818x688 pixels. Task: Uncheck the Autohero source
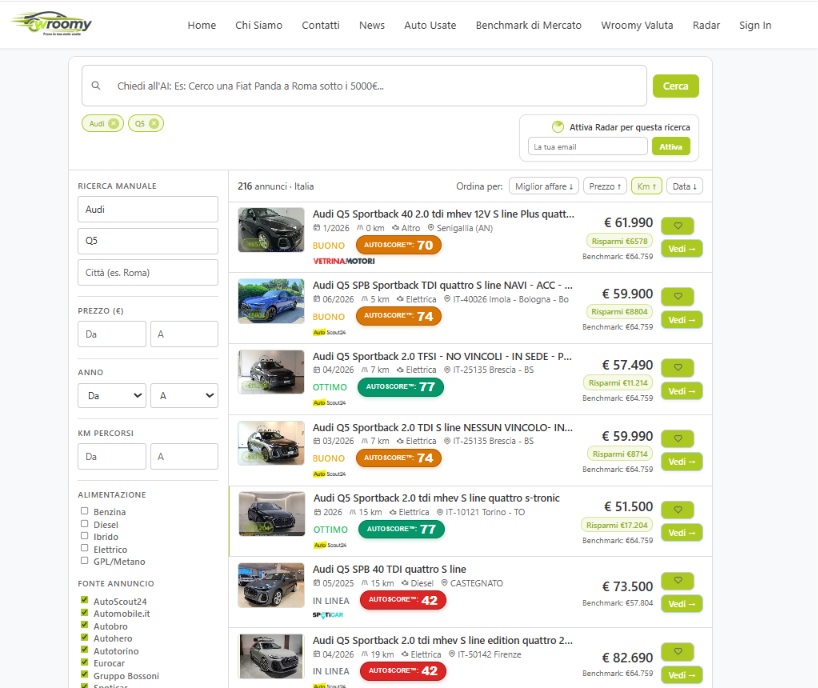pos(85,637)
